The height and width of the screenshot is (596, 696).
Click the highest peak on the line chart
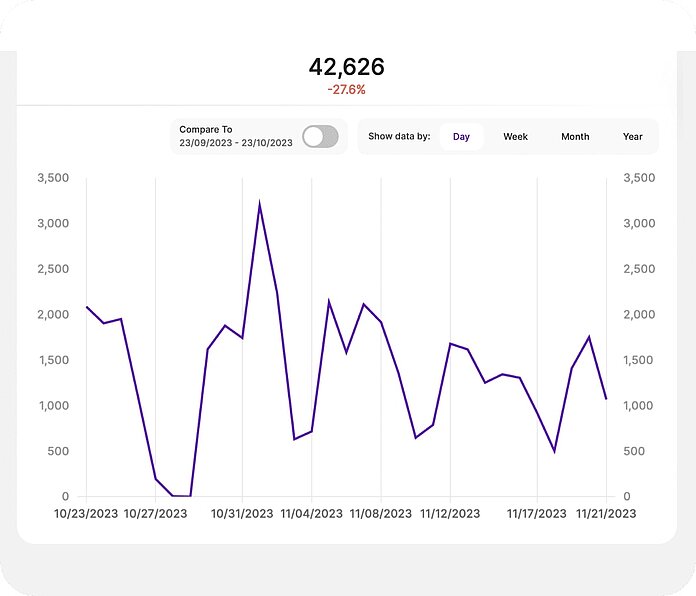pos(259,204)
